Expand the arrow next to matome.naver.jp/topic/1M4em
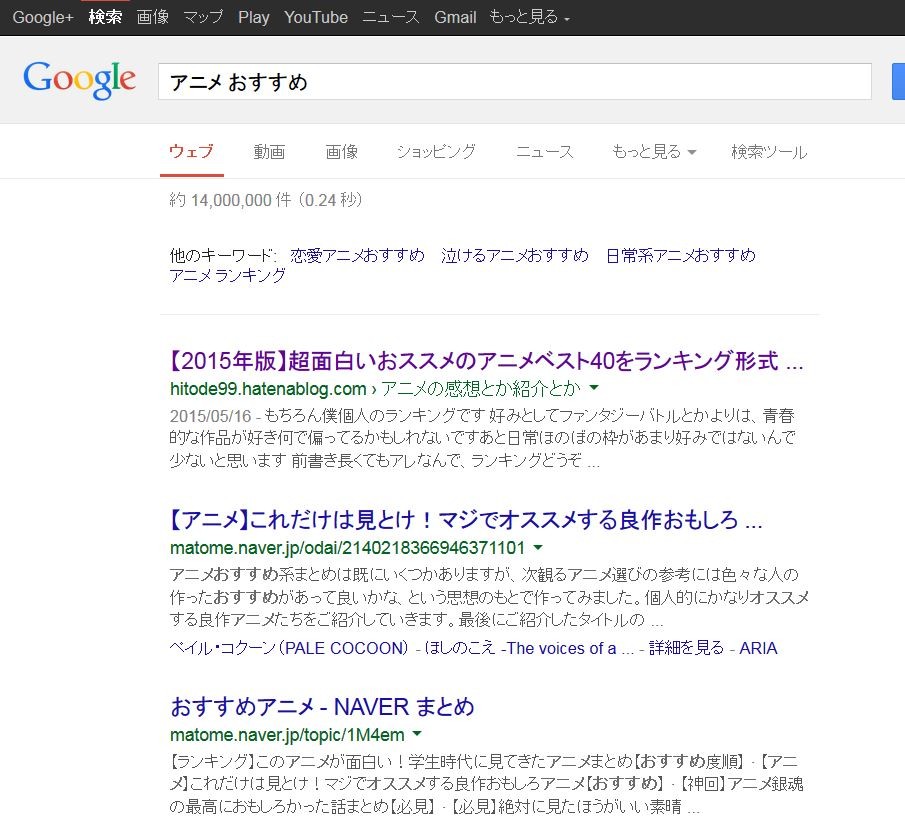This screenshot has height=835, width=905. click(417, 734)
